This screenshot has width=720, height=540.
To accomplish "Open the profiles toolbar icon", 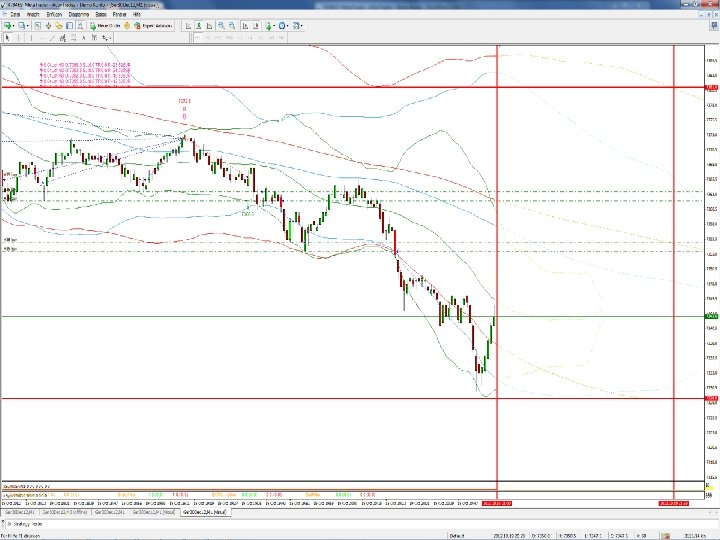I will pyautogui.click(x=21, y=26).
